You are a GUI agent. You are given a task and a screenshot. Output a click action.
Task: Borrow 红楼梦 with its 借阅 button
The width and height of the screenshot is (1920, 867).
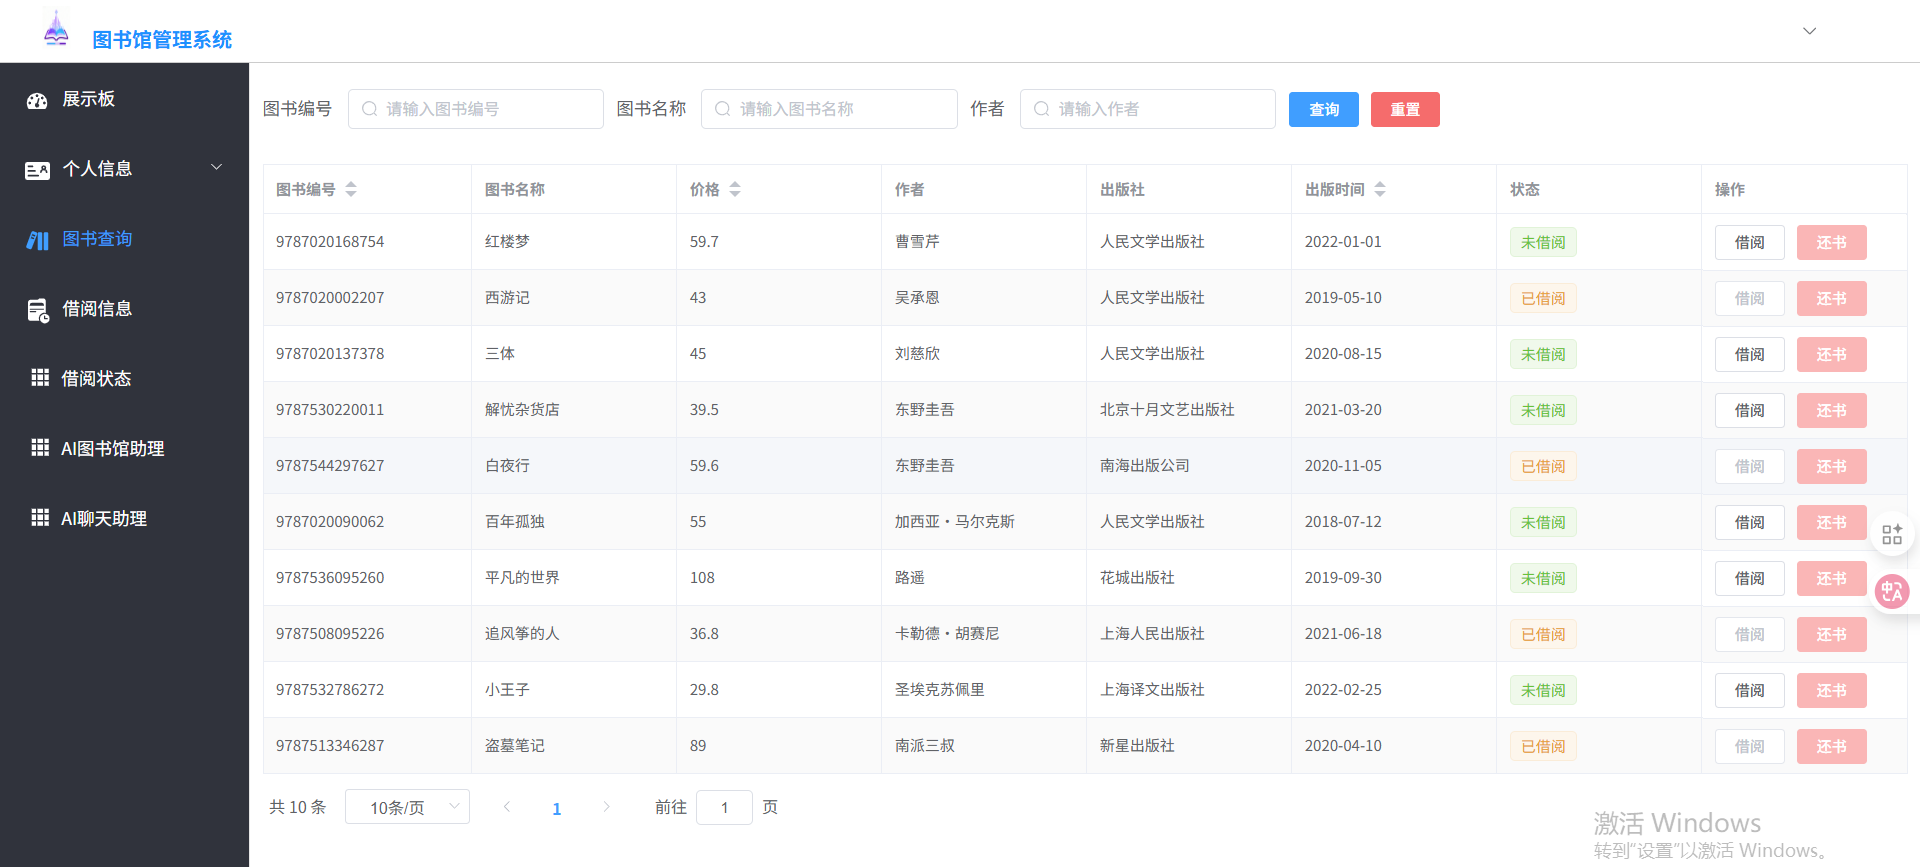(1750, 243)
